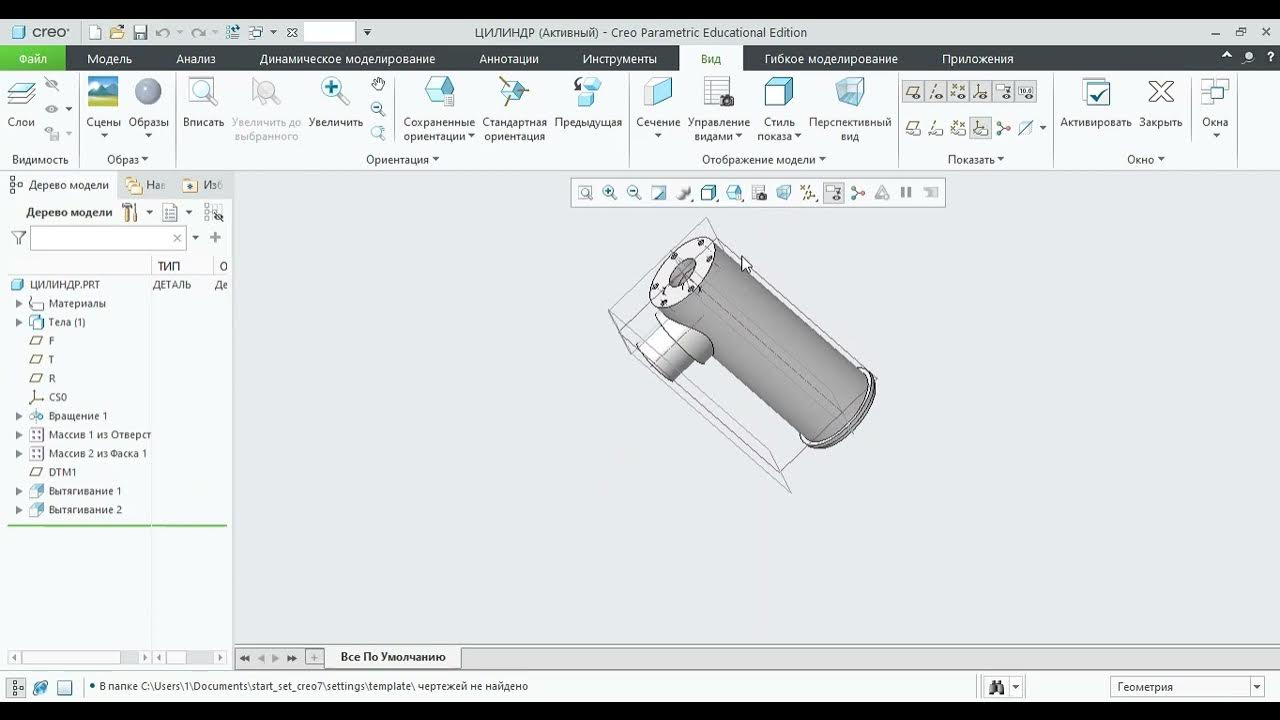Open Сохраненные ориентации dropdown

[439, 129]
